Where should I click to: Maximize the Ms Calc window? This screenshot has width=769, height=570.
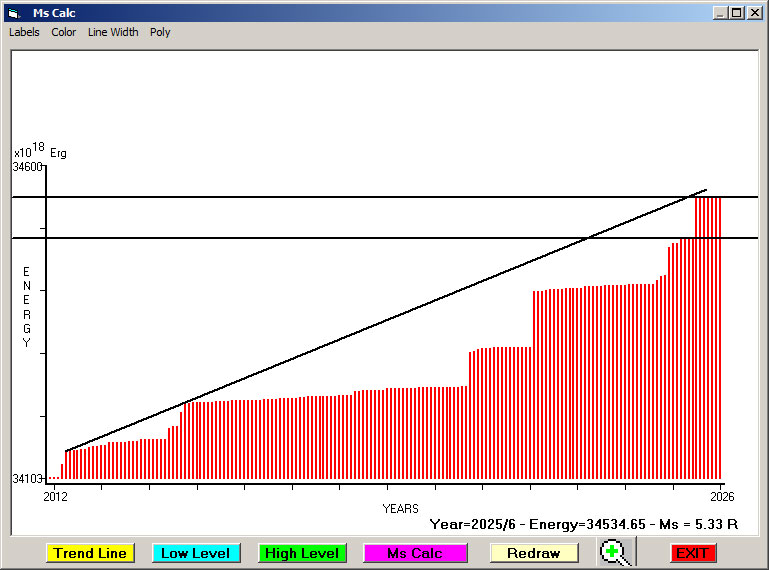[x=736, y=13]
